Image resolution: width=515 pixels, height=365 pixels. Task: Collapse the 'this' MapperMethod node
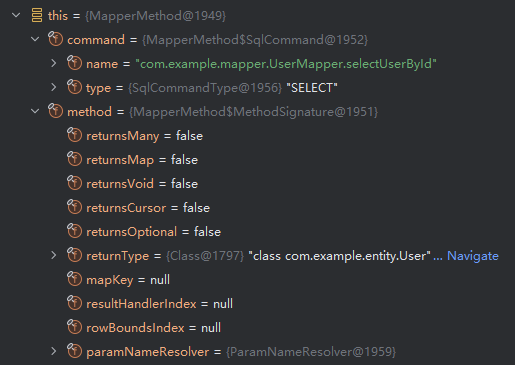point(16,15)
